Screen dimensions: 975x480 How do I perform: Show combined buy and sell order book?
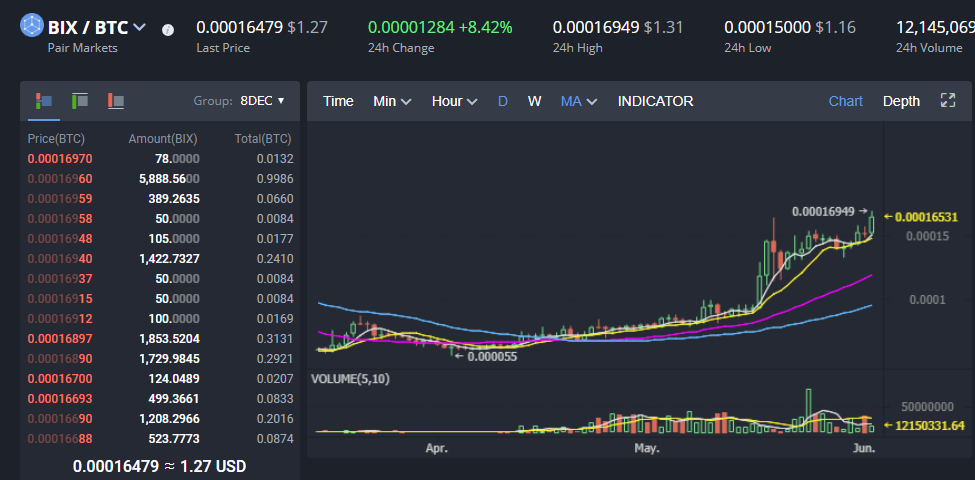(x=43, y=100)
